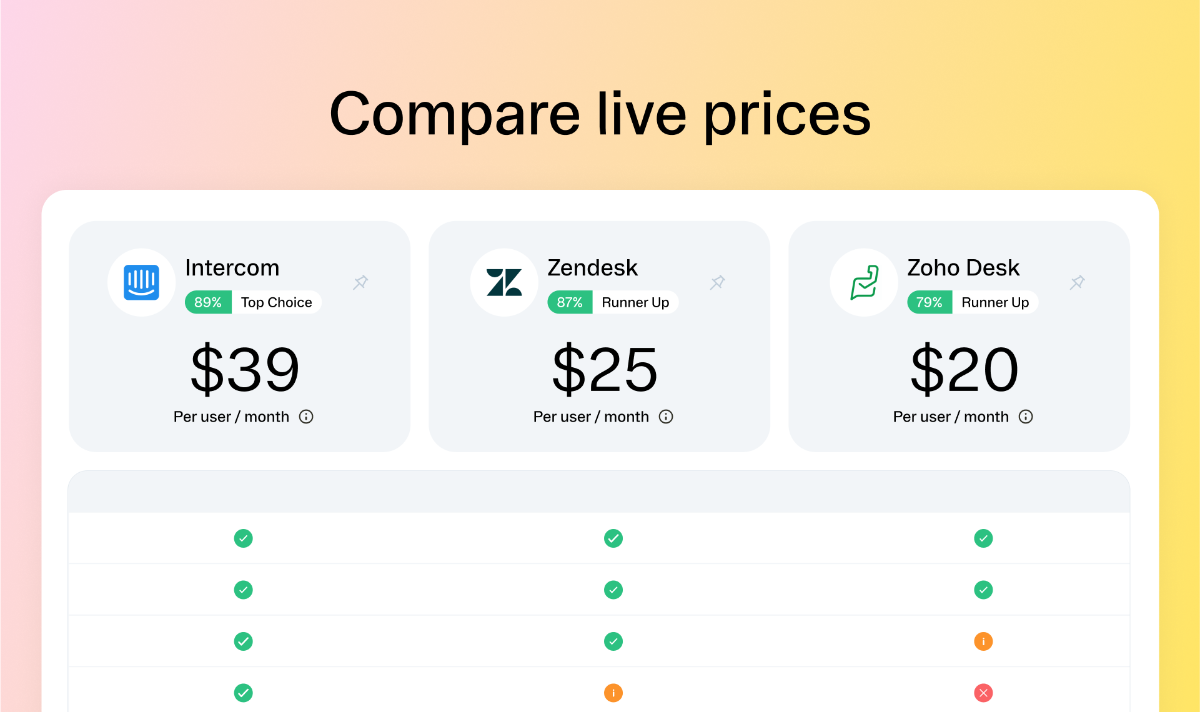The image size is (1200, 712).
Task: Click the Compare live prices heading
Action: pos(600,113)
